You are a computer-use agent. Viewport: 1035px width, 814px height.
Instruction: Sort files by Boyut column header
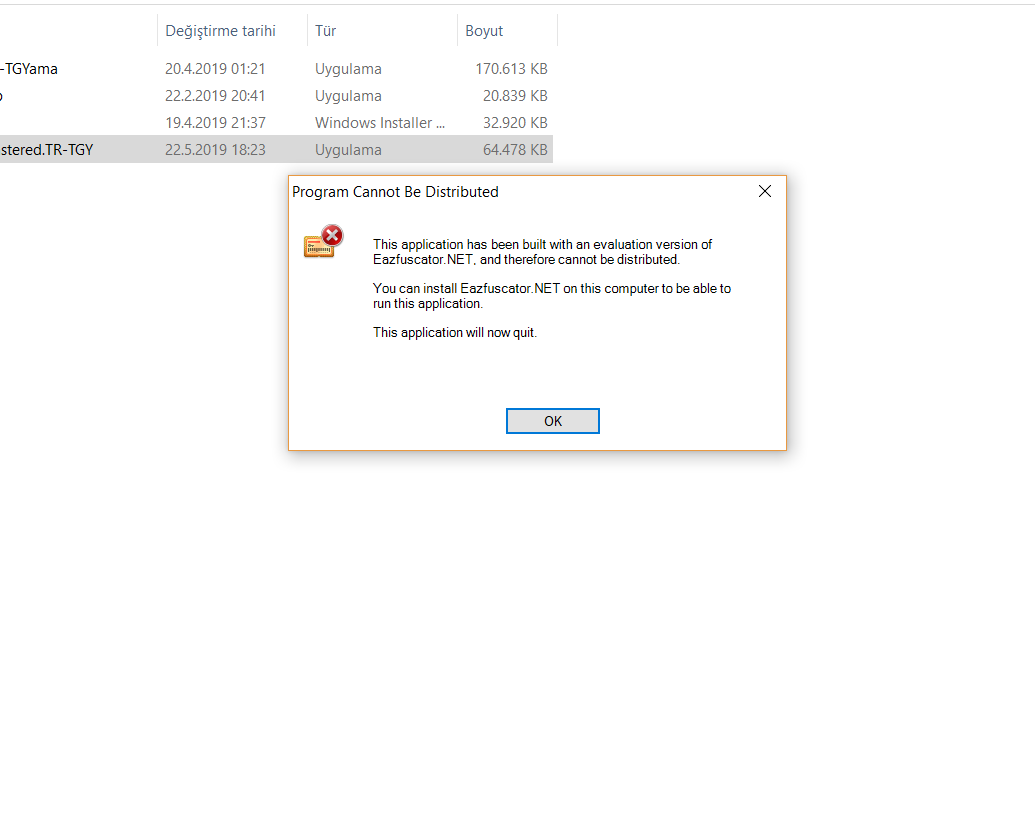(x=484, y=31)
